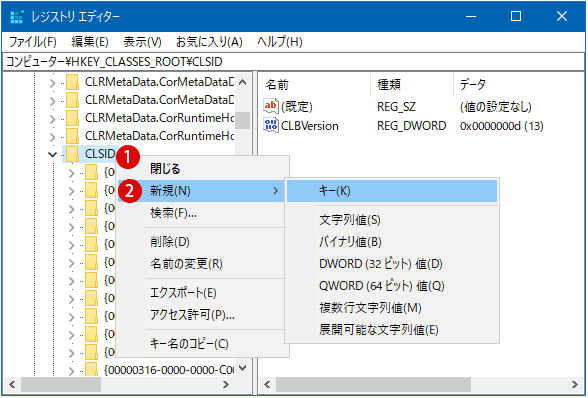Open the 編集(E) menu
The image size is (588, 398).
pos(90,42)
